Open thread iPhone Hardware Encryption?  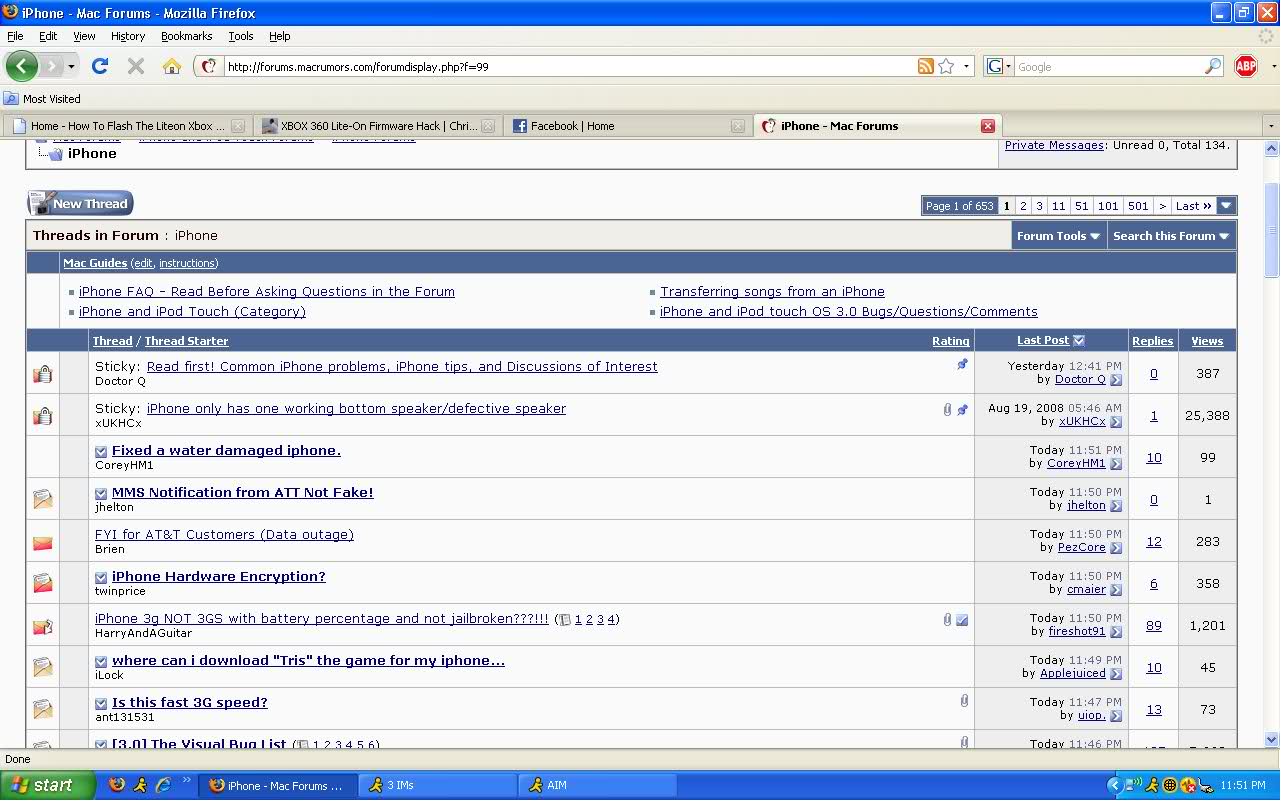pyautogui.click(x=219, y=577)
